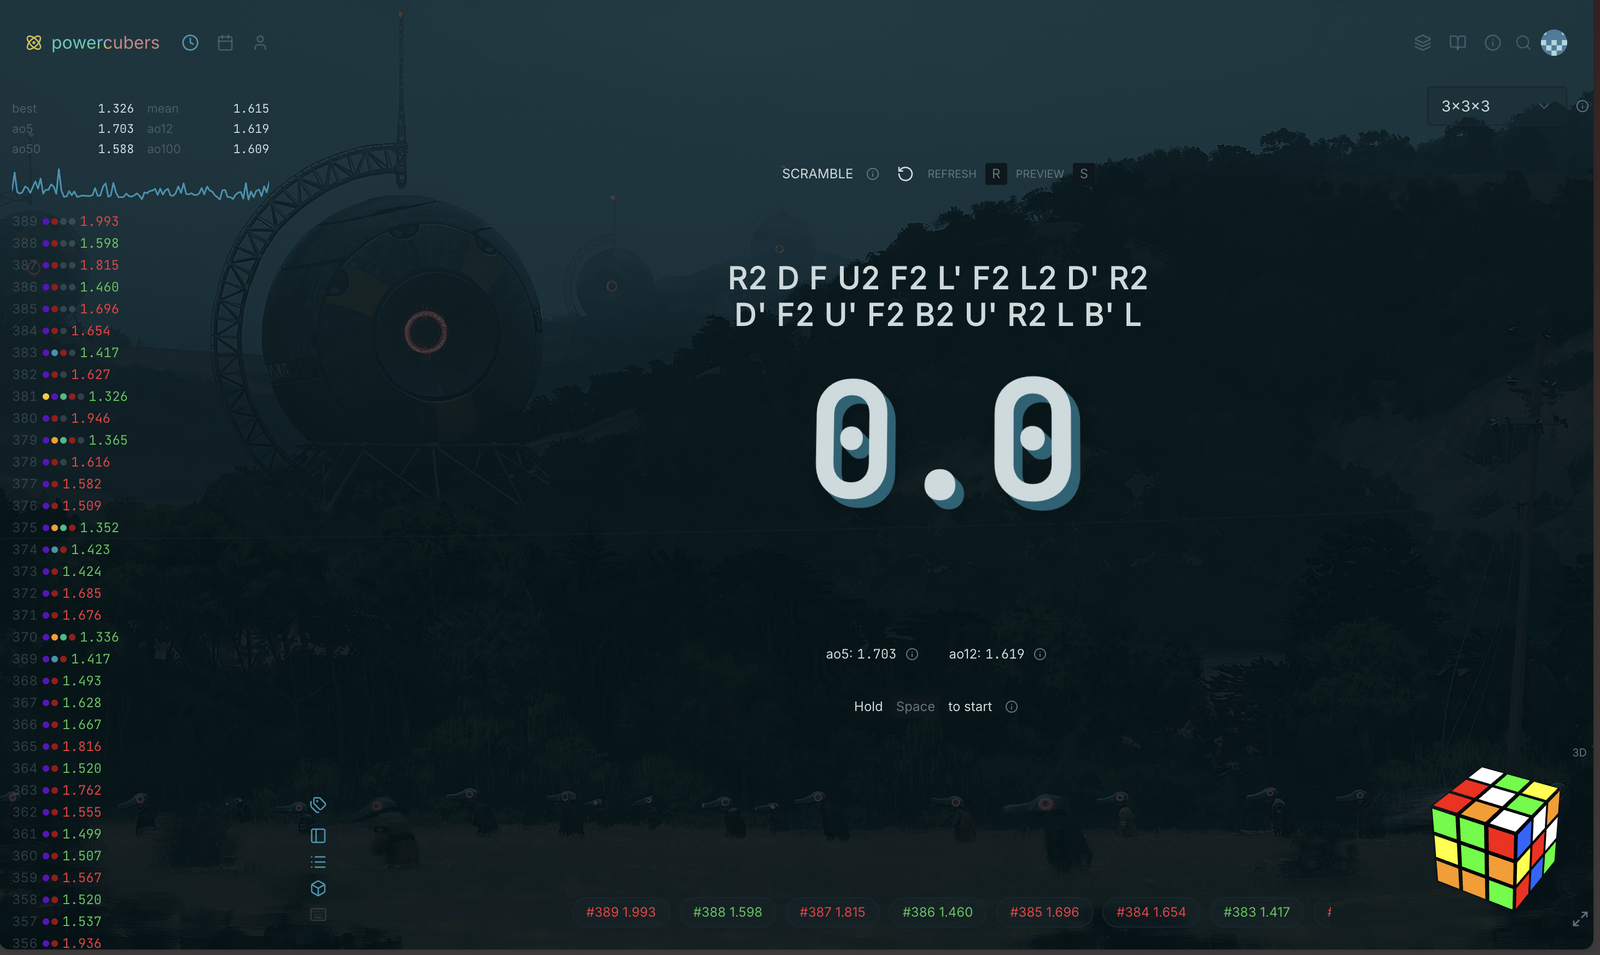This screenshot has width=1600, height=955.
Task: Open the timer clock icon in header
Action: click(190, 43)
